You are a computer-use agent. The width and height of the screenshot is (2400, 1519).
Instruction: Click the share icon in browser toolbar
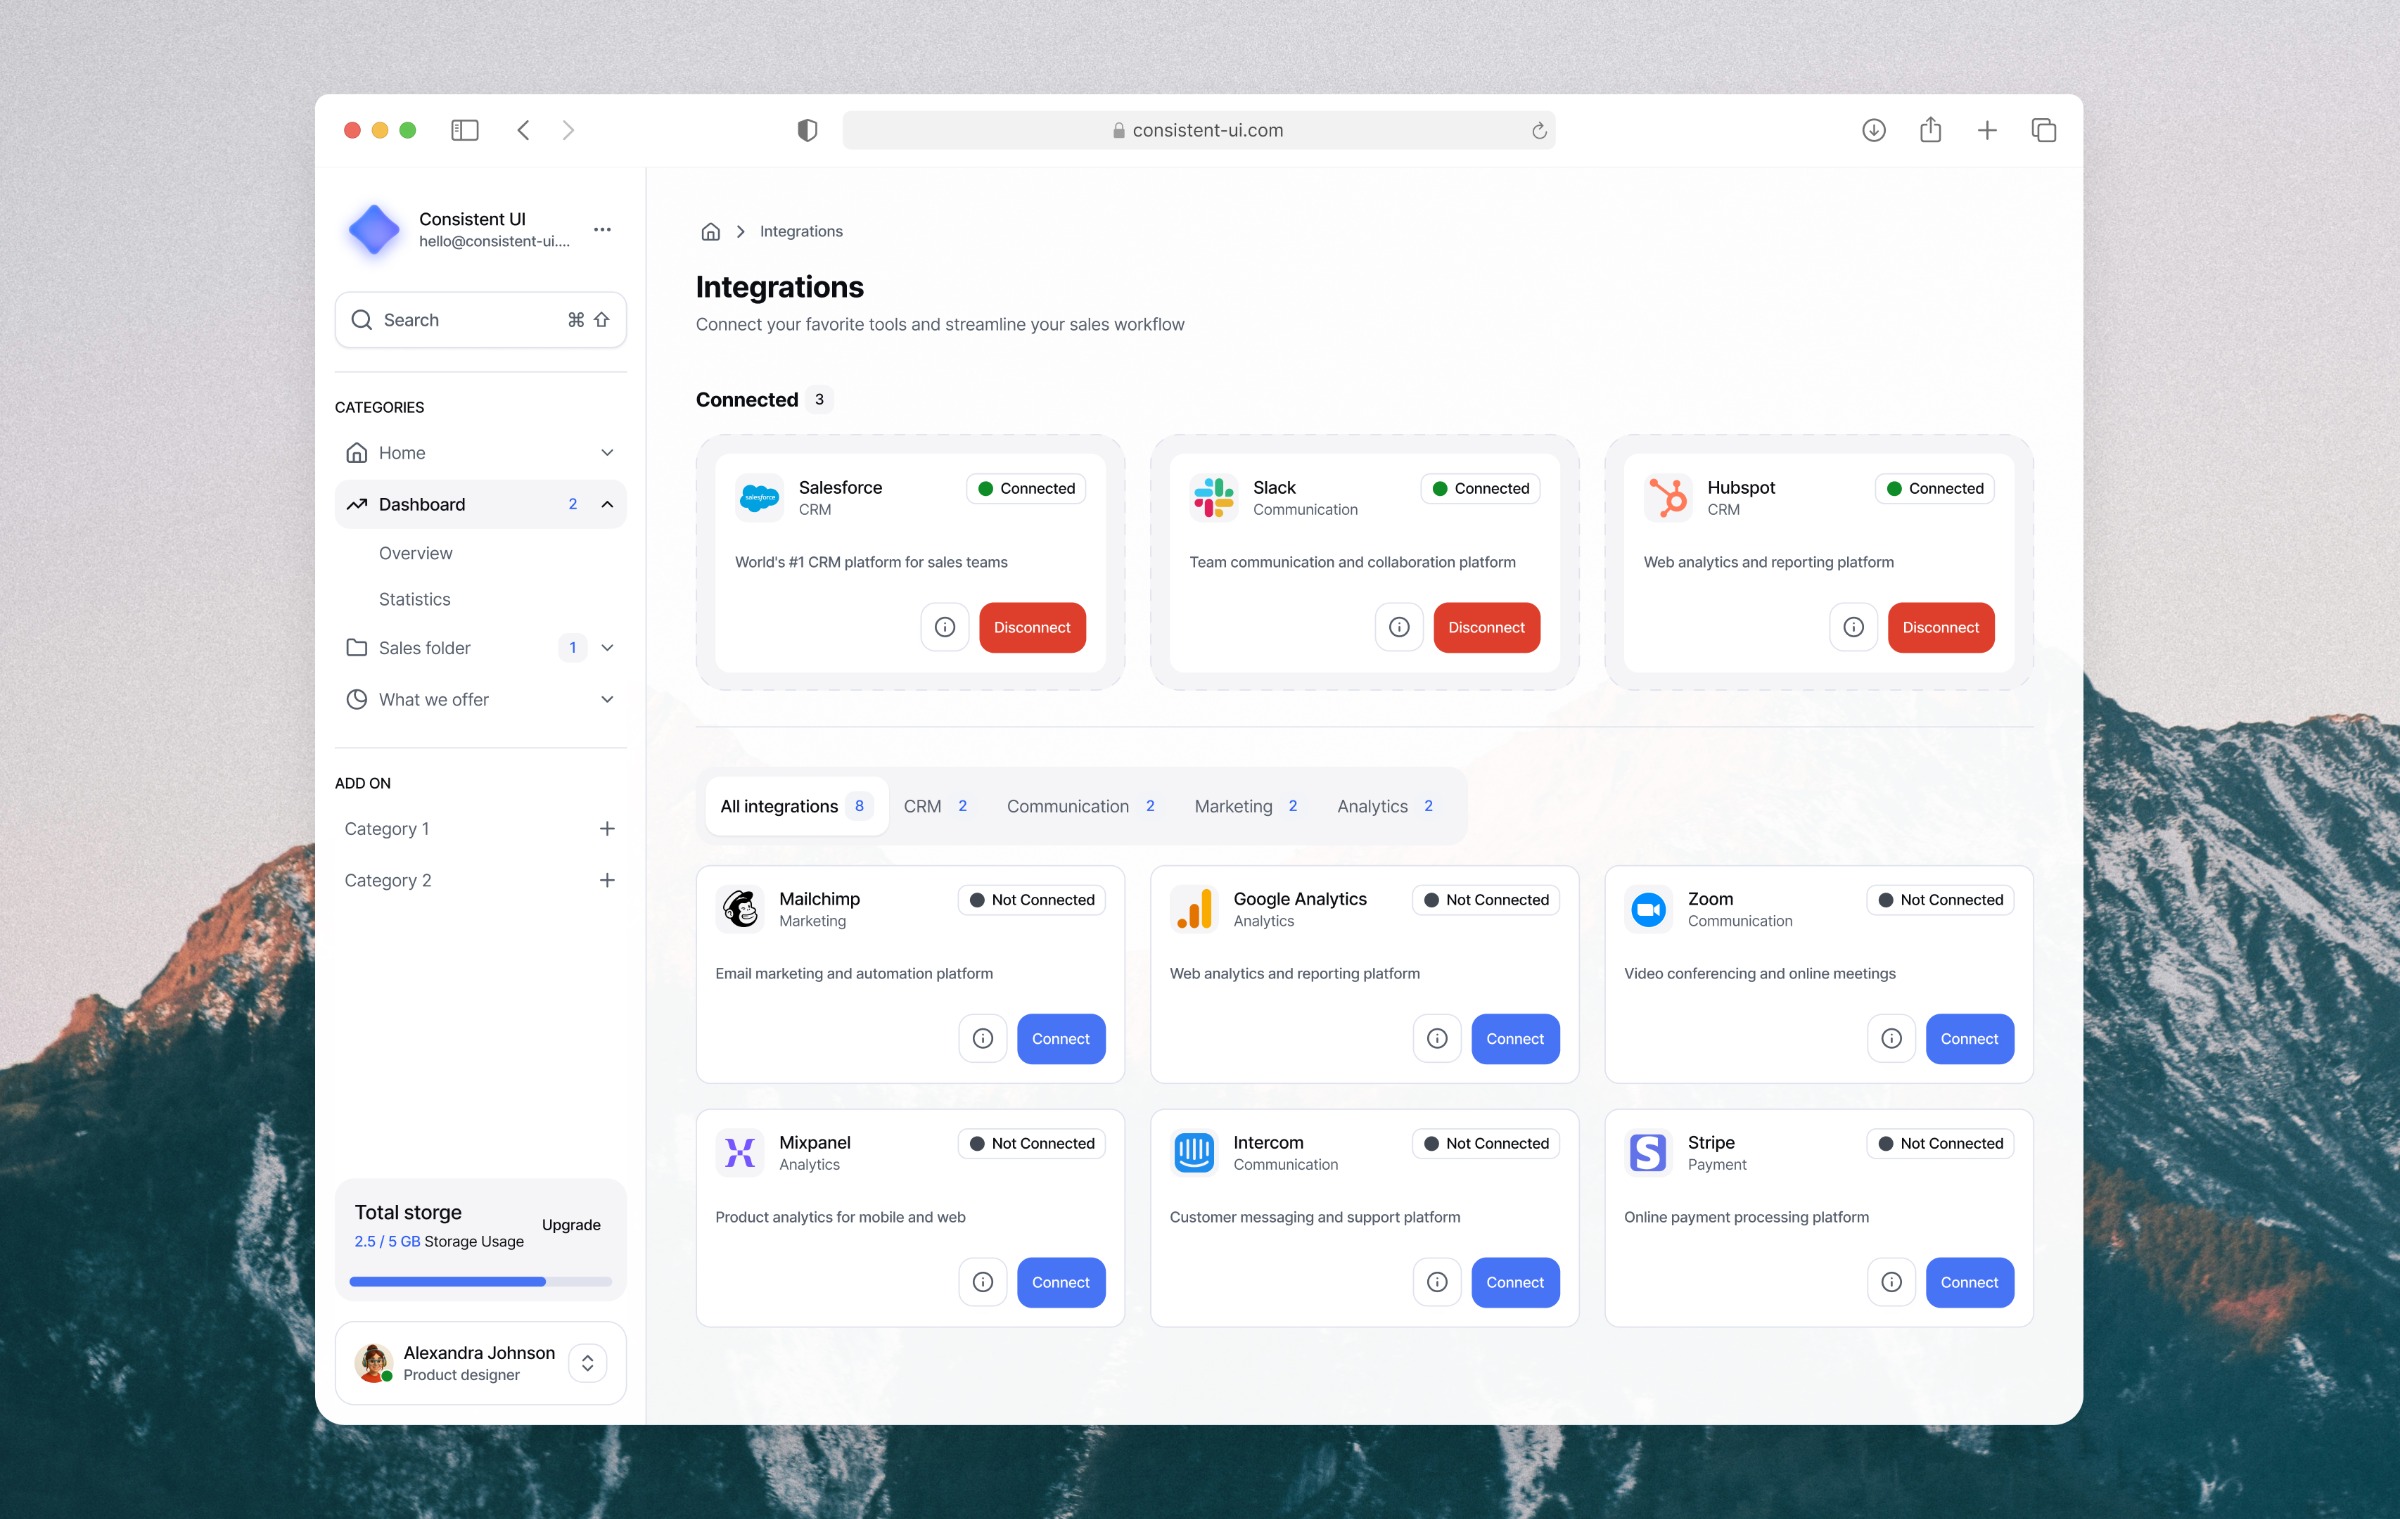pyautogui.click(x=1930, y=130)
